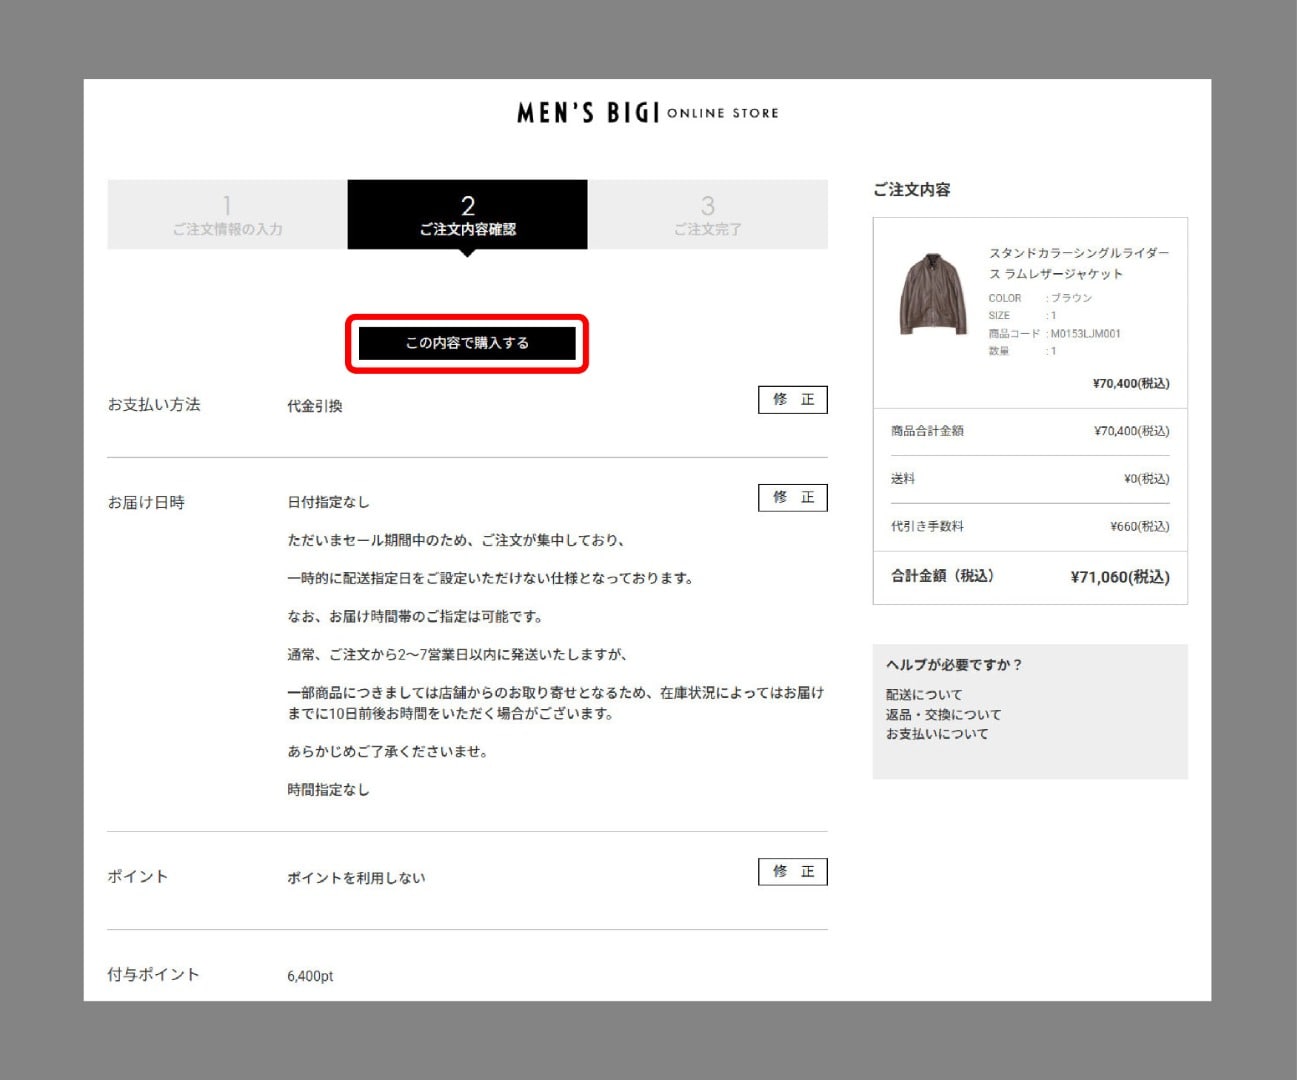1297x1080 pixels.
Task: Select step 3 ご注文完了 tab
Action: (x=707, y=215)
